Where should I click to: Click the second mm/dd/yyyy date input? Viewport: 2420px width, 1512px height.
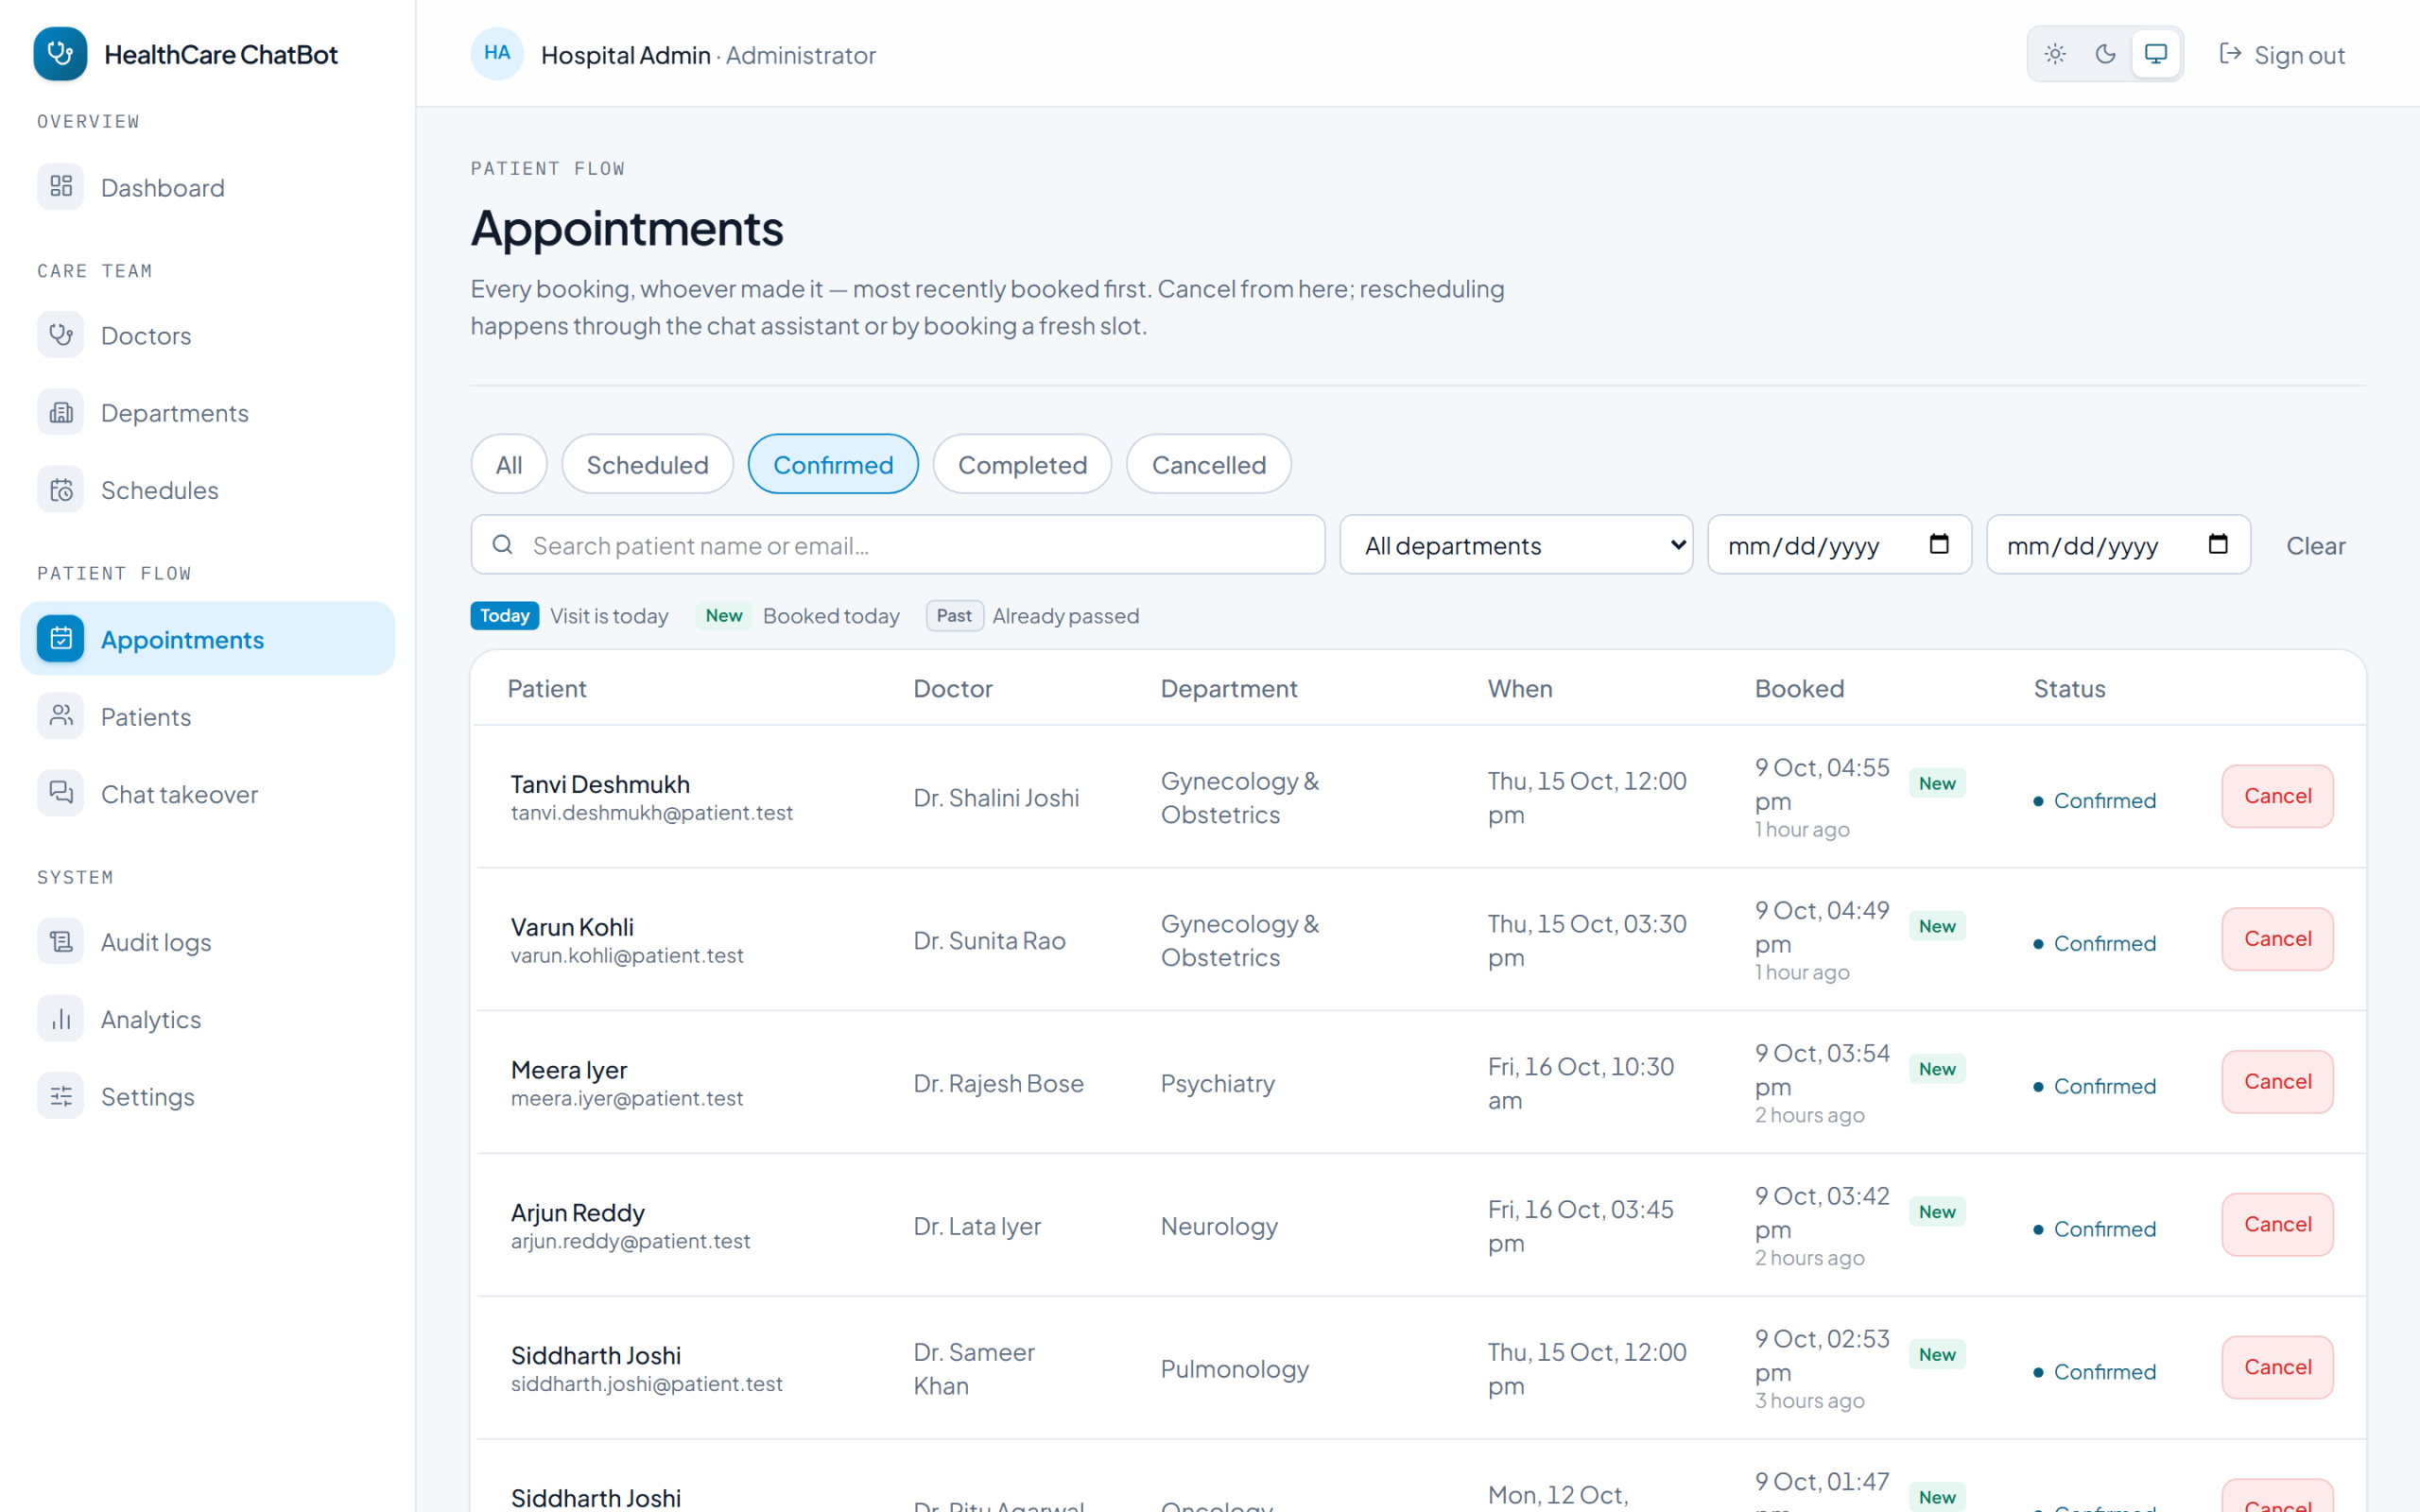(2118, 545)
